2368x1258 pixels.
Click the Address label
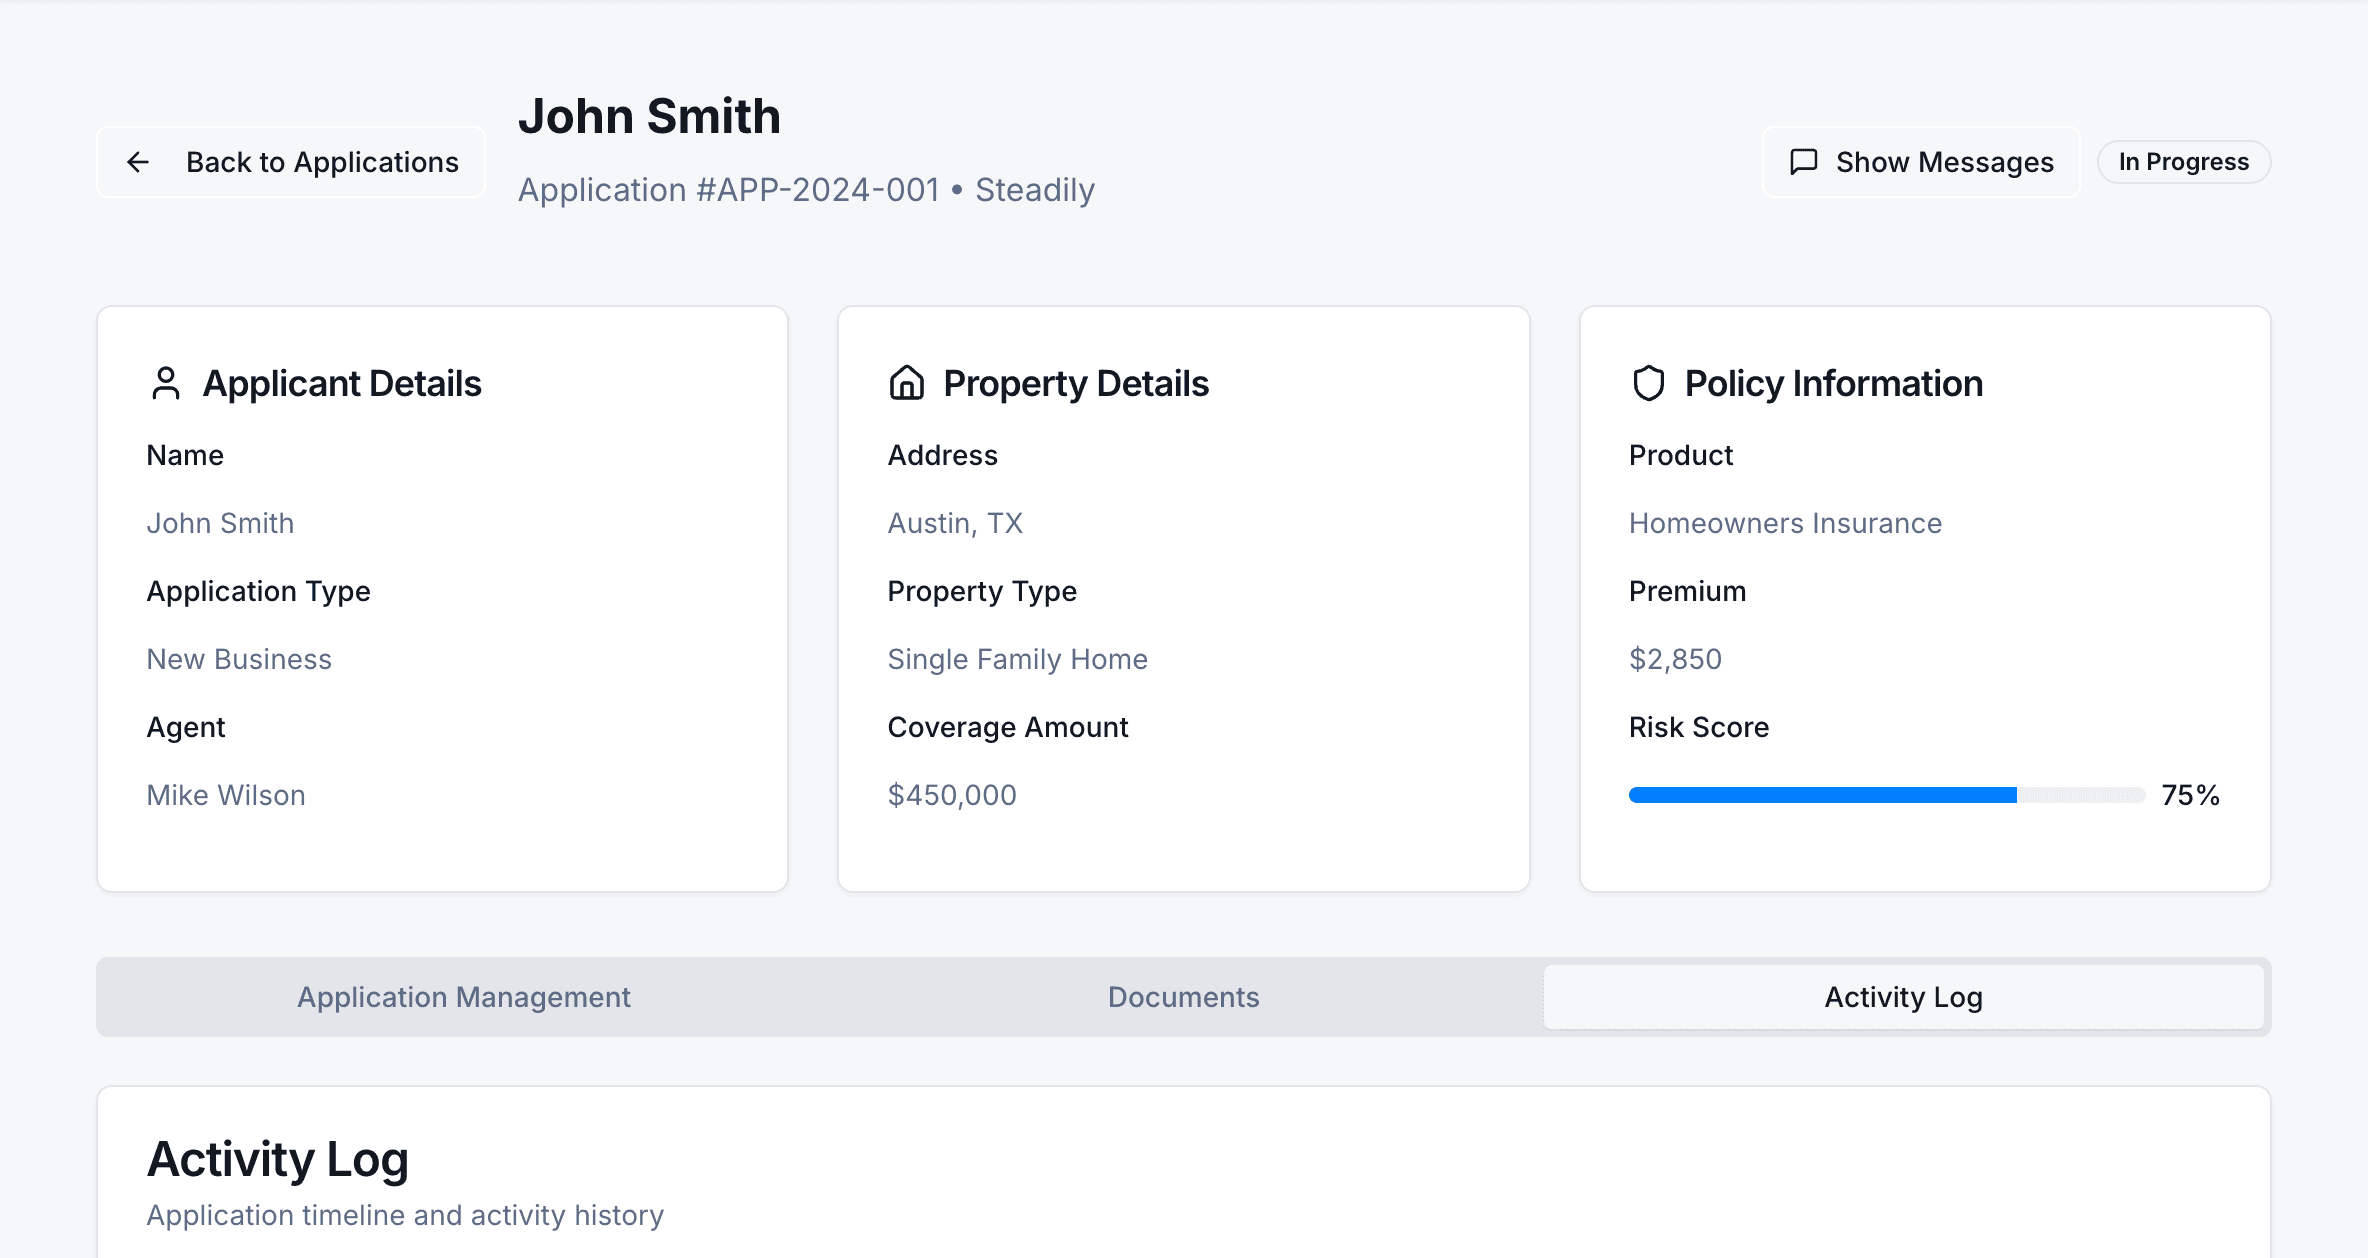943,455
